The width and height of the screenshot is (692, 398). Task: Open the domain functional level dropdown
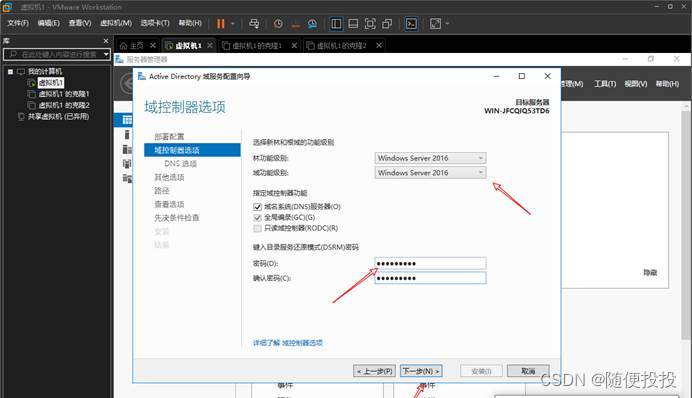click(x=430, y=173)
